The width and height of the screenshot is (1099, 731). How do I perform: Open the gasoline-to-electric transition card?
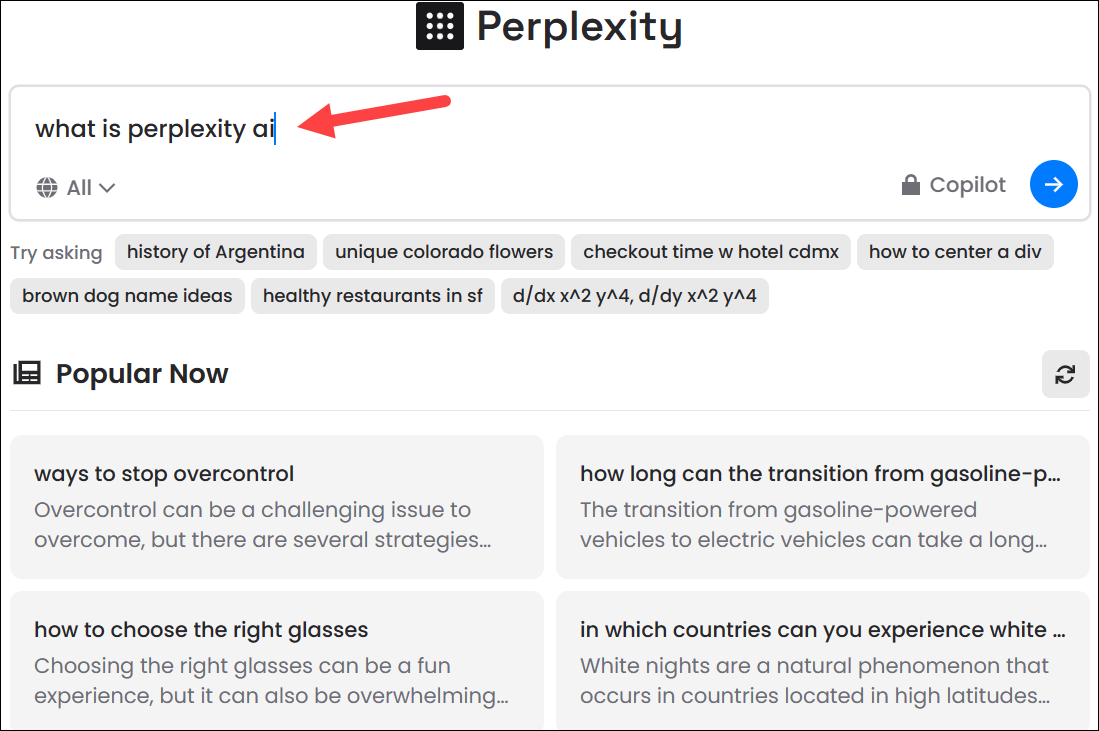coord(822,506)
